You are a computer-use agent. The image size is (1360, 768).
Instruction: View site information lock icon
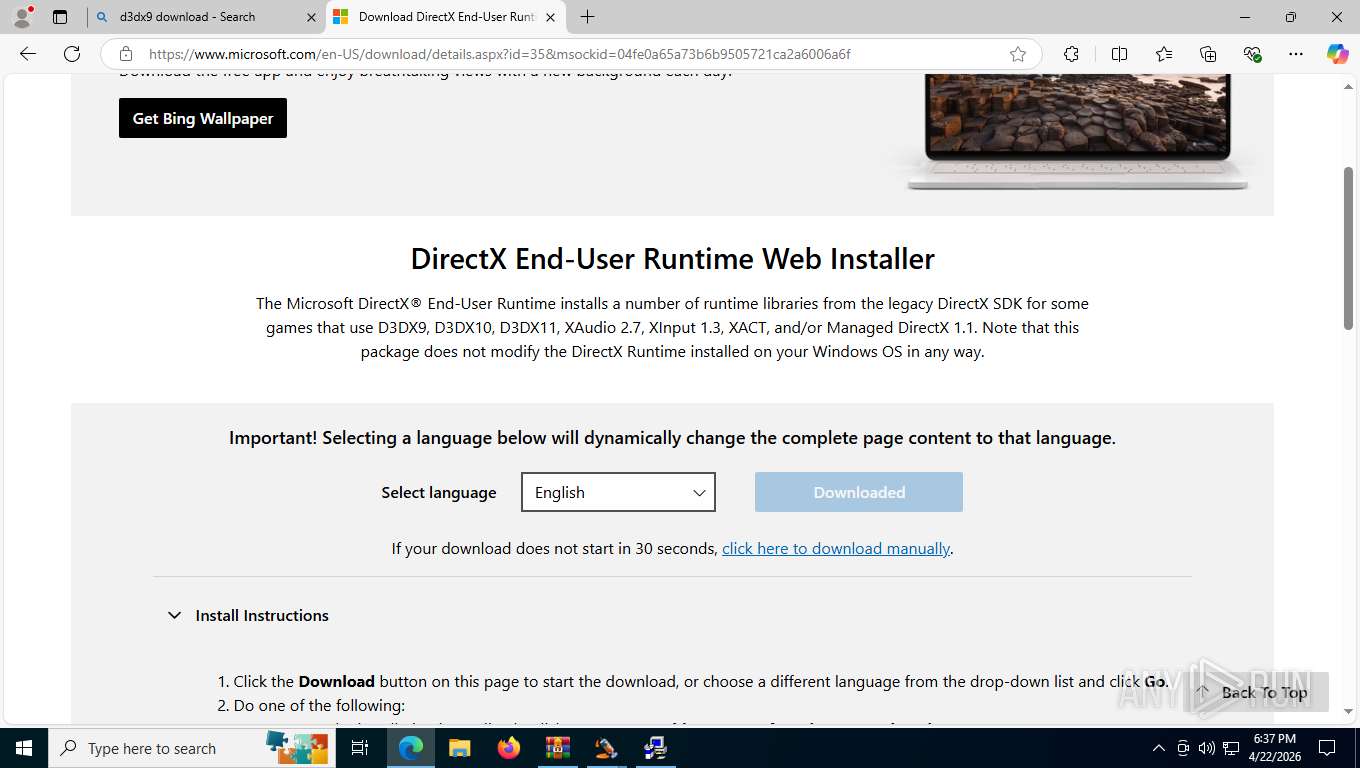125,54
